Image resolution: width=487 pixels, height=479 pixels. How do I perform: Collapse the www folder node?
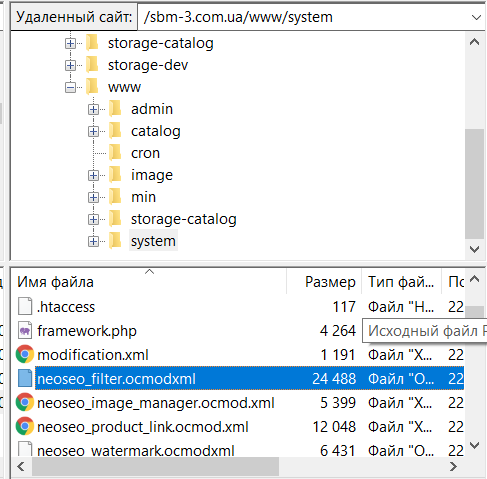(x=70, y=87)
